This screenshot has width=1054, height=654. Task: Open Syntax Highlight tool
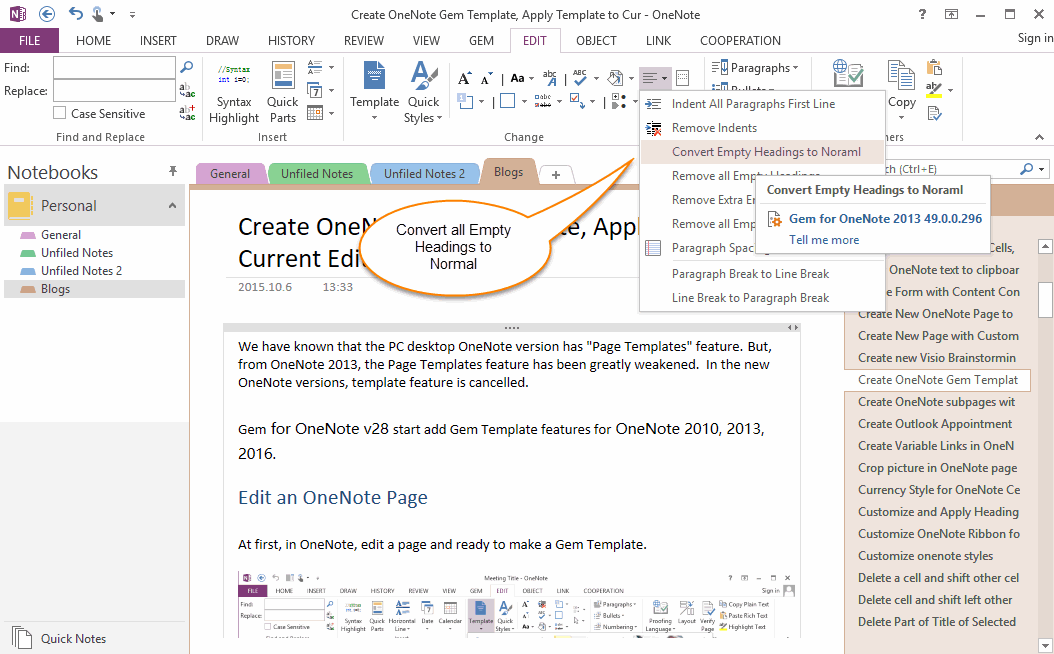click(x=234, y=93)
